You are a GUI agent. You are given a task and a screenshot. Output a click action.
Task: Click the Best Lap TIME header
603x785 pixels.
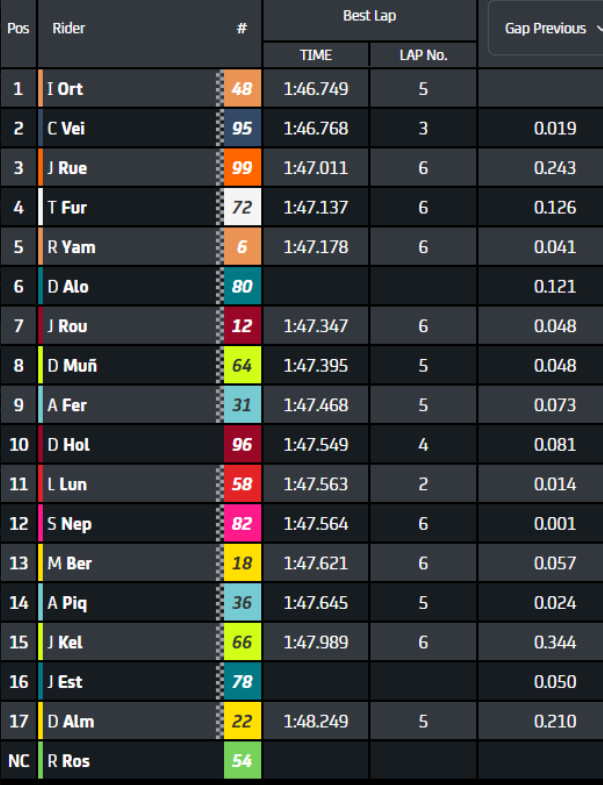(316, 55)
